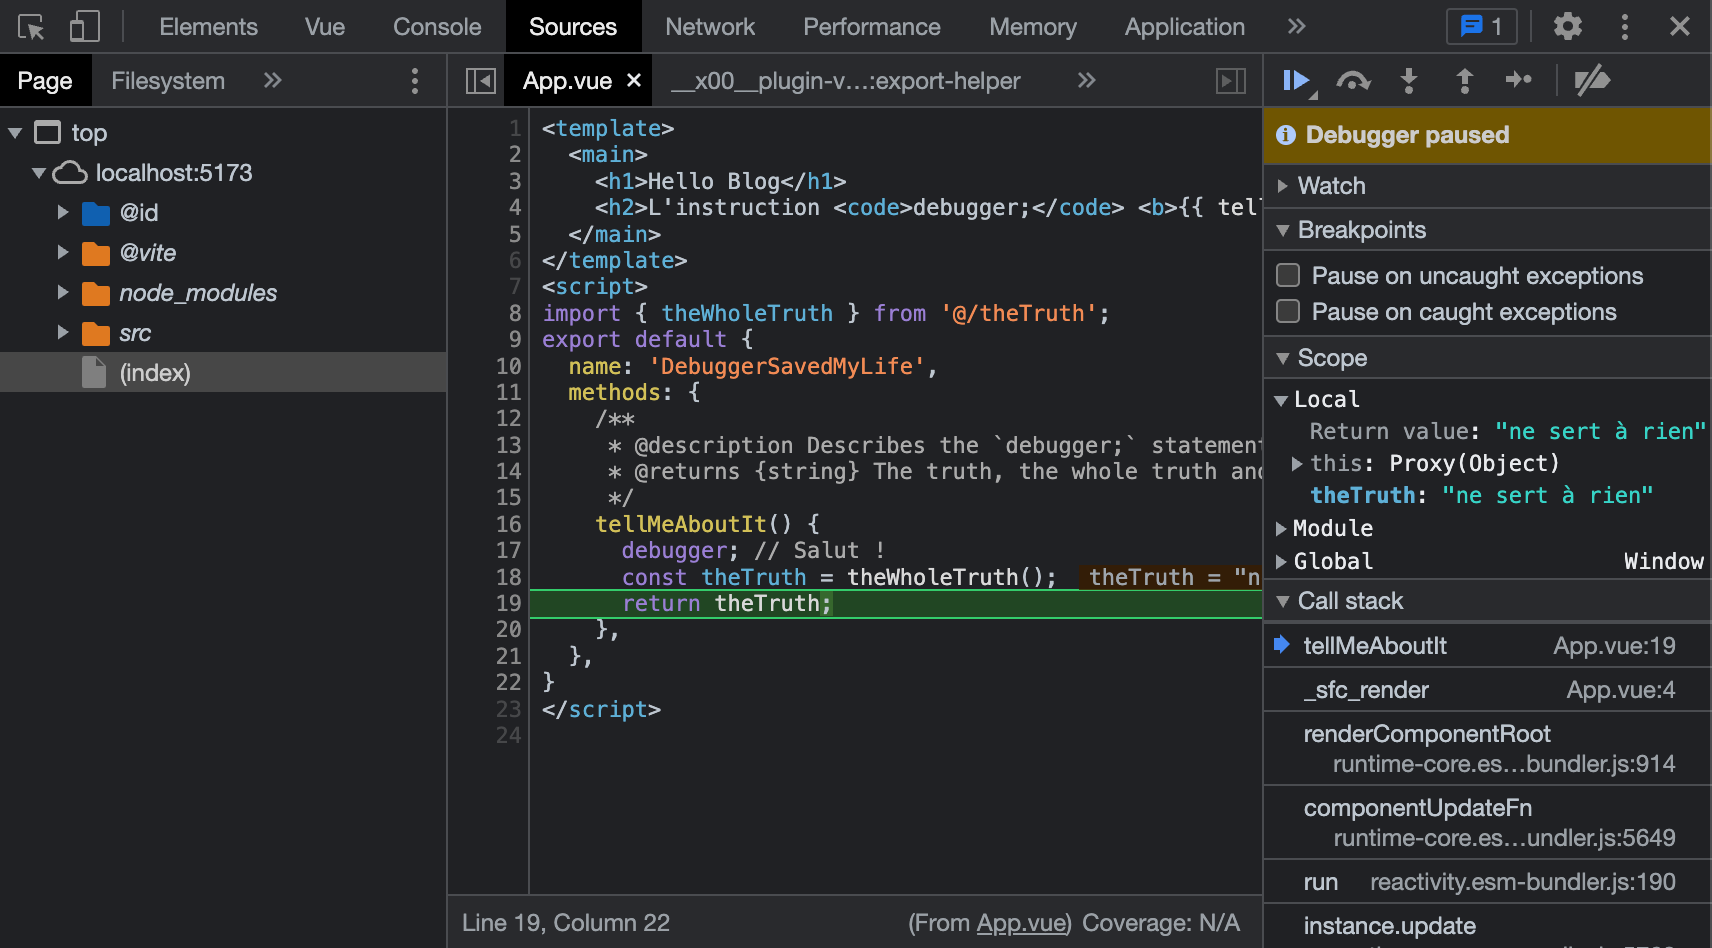This screenshot has width=1712, height=948.
Task: Enable pause on caught exceptions
Action: pos(1288,312)
